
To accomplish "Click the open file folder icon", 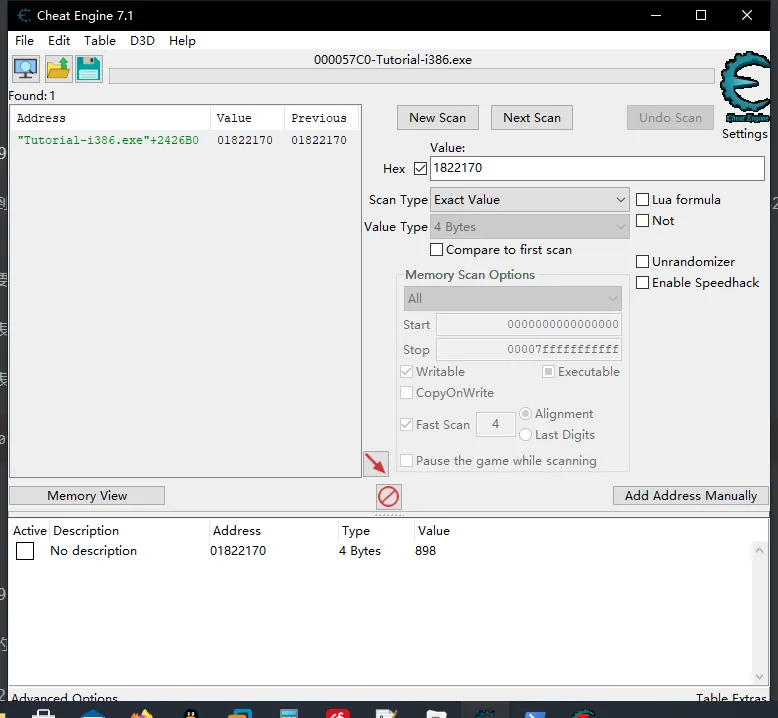I will (58, 69).
